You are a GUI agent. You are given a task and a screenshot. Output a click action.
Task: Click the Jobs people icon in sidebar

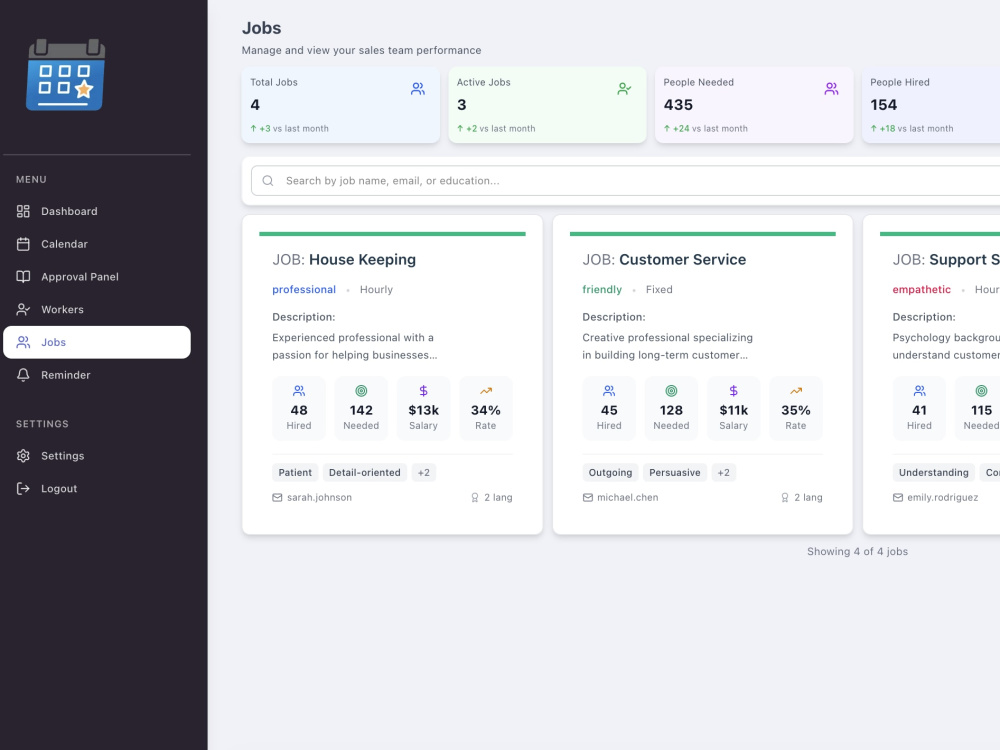click(x=24, y=342)
